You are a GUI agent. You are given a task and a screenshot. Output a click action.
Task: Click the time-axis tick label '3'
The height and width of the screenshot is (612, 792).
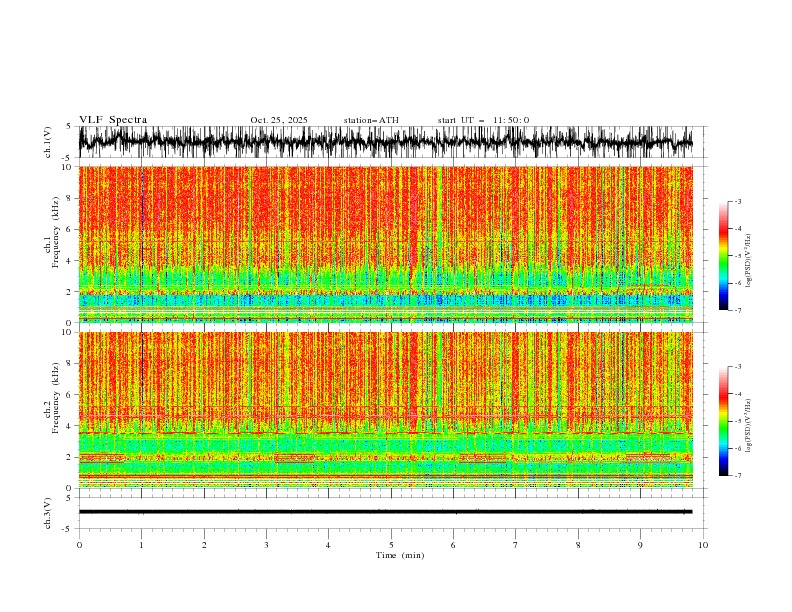[266, 545]
